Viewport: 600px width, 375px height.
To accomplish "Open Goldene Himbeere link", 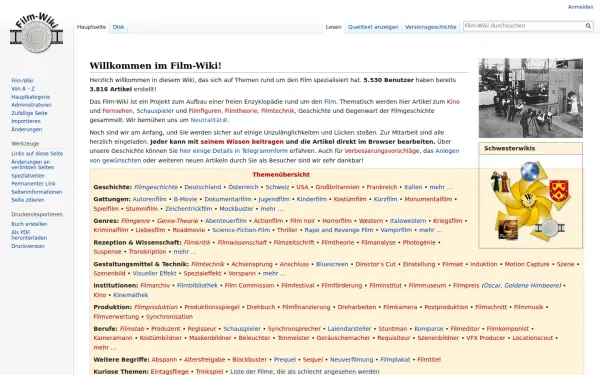I will (x=532, y=285).
